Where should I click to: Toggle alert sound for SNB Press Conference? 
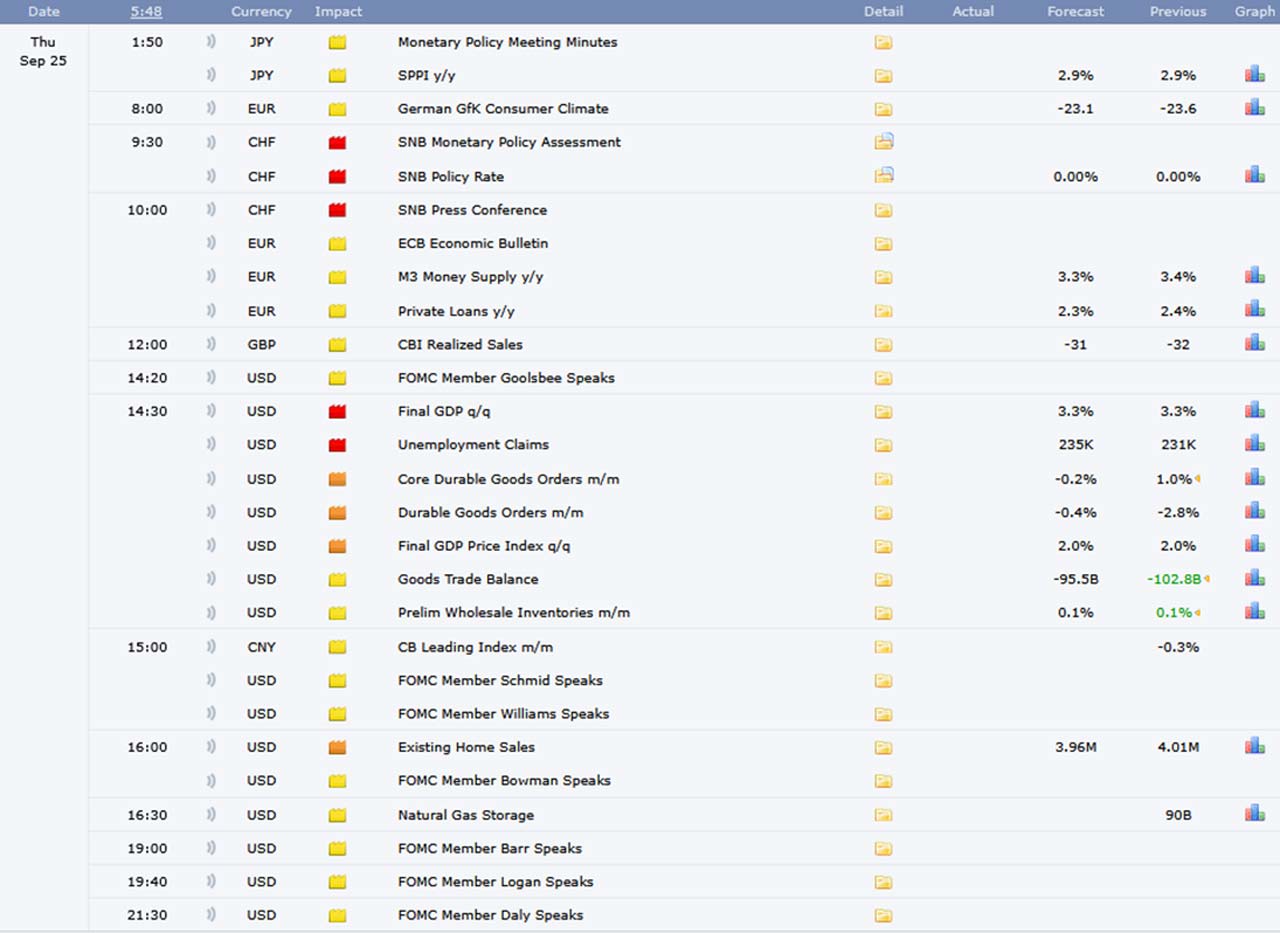(211, 210)
